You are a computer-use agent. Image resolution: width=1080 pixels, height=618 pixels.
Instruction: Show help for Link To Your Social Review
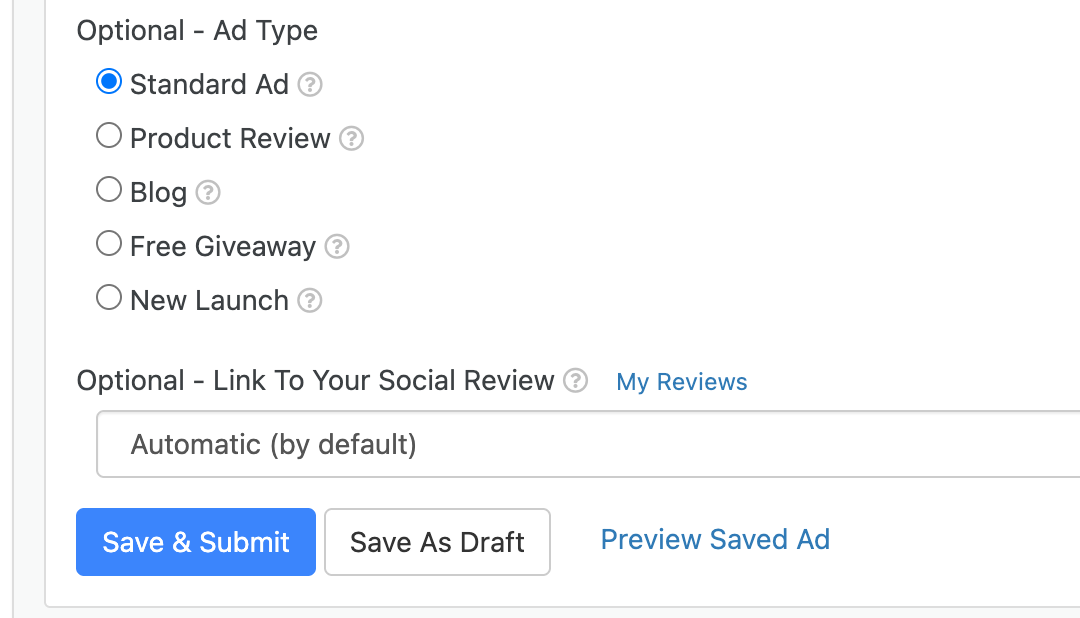click(x=575, y=381)
